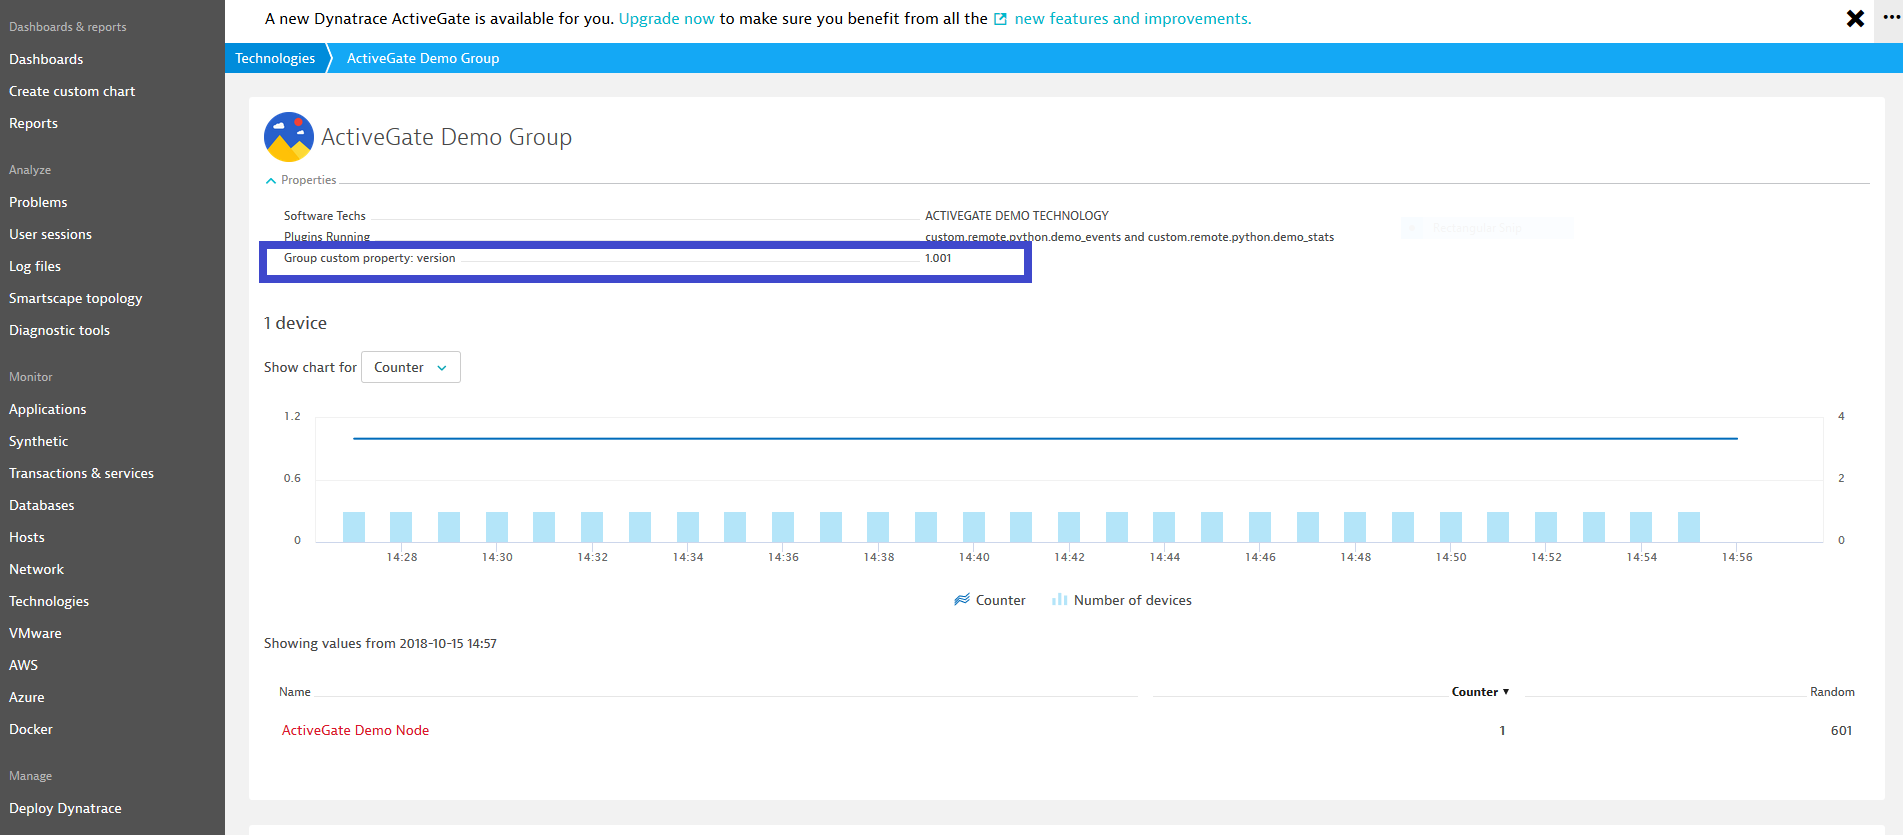This screenshot has width=1903, height=835.
Task: Navigate to User sessions
Action: click(50, 234)
